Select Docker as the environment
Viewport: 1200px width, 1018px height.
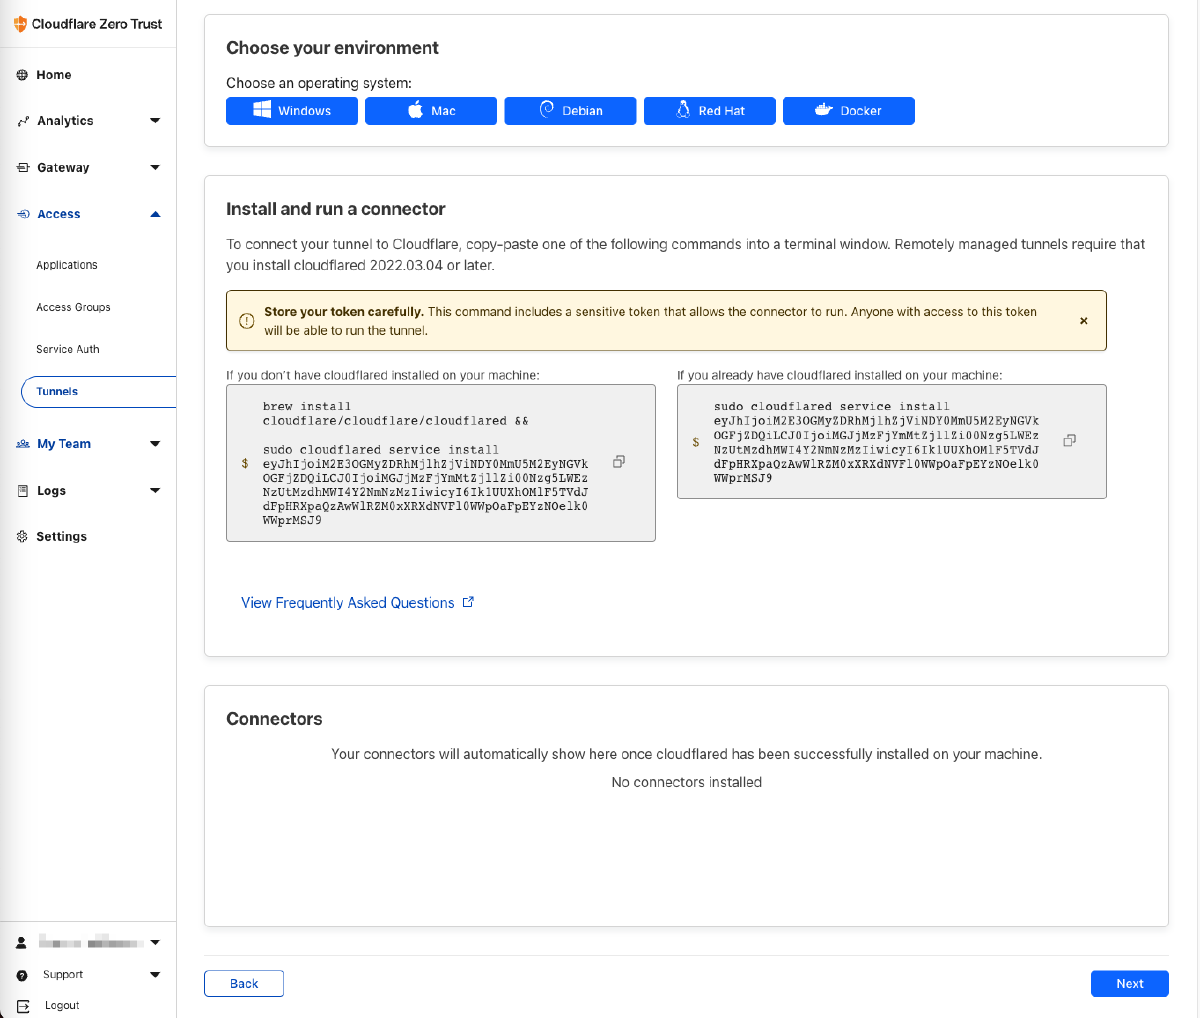pos(848,111)
